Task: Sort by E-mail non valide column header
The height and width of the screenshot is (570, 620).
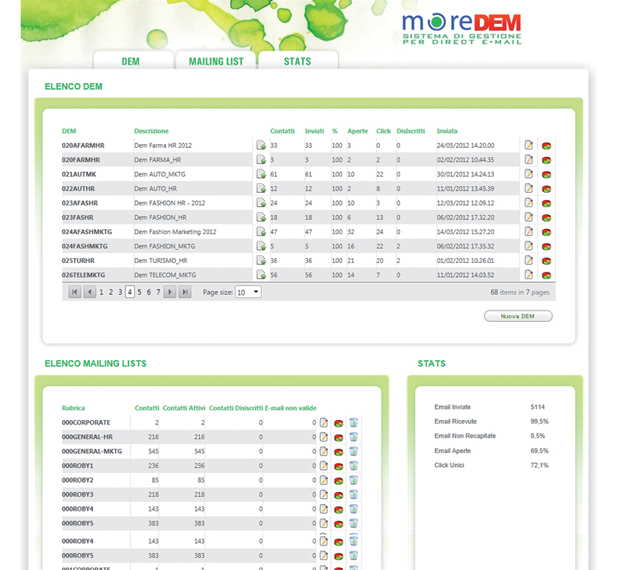Action: pyautogui.click(x=291, y=408)
